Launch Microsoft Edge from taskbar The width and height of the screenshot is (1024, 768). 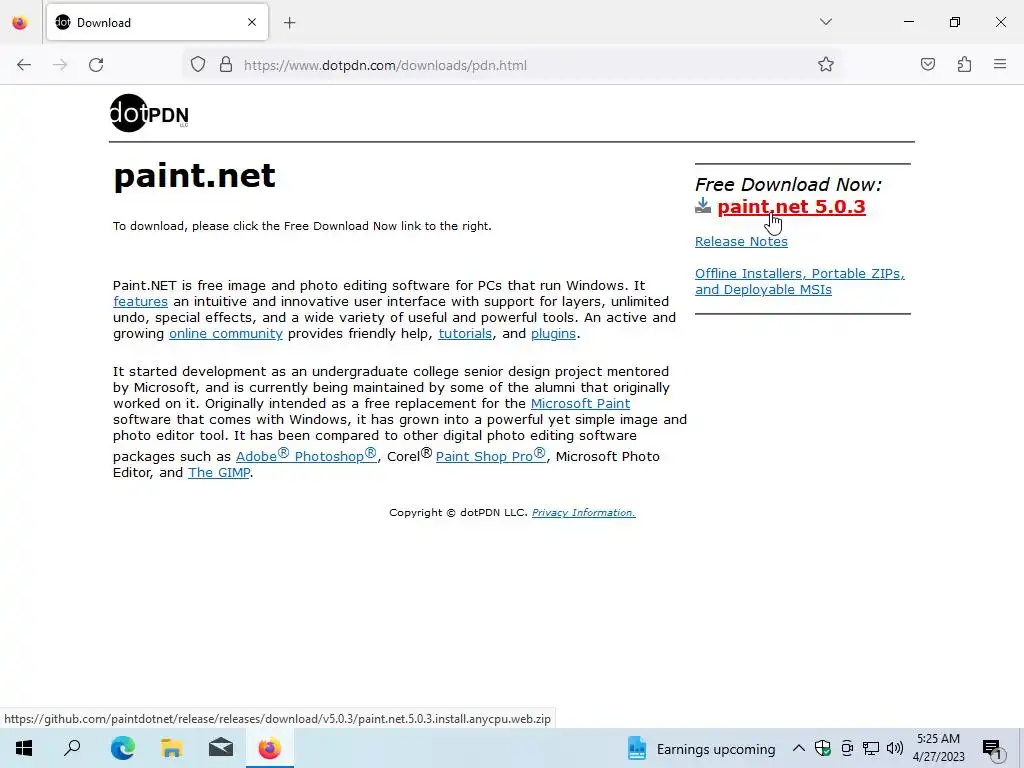[123, 748]
